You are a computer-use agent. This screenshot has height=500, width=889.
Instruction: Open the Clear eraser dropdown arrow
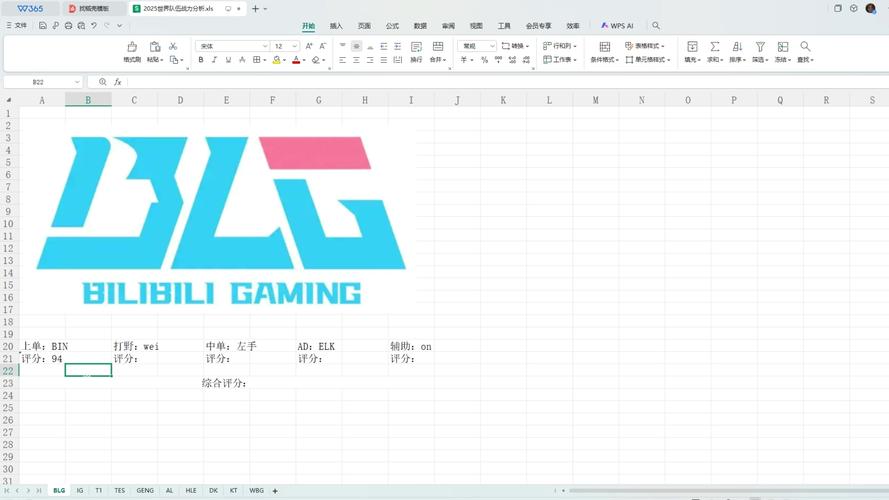pos(324,60)
